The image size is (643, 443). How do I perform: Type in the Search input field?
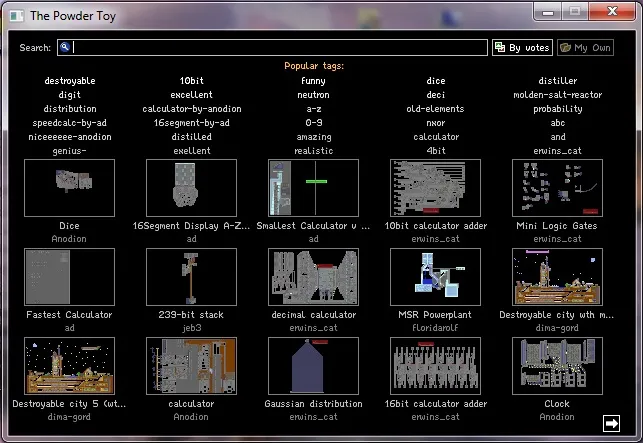[x=280, y=47]
